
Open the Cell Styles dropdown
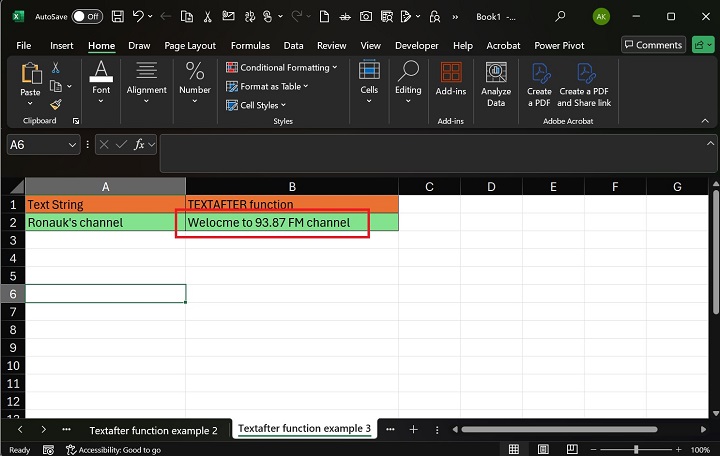point(260,105)
